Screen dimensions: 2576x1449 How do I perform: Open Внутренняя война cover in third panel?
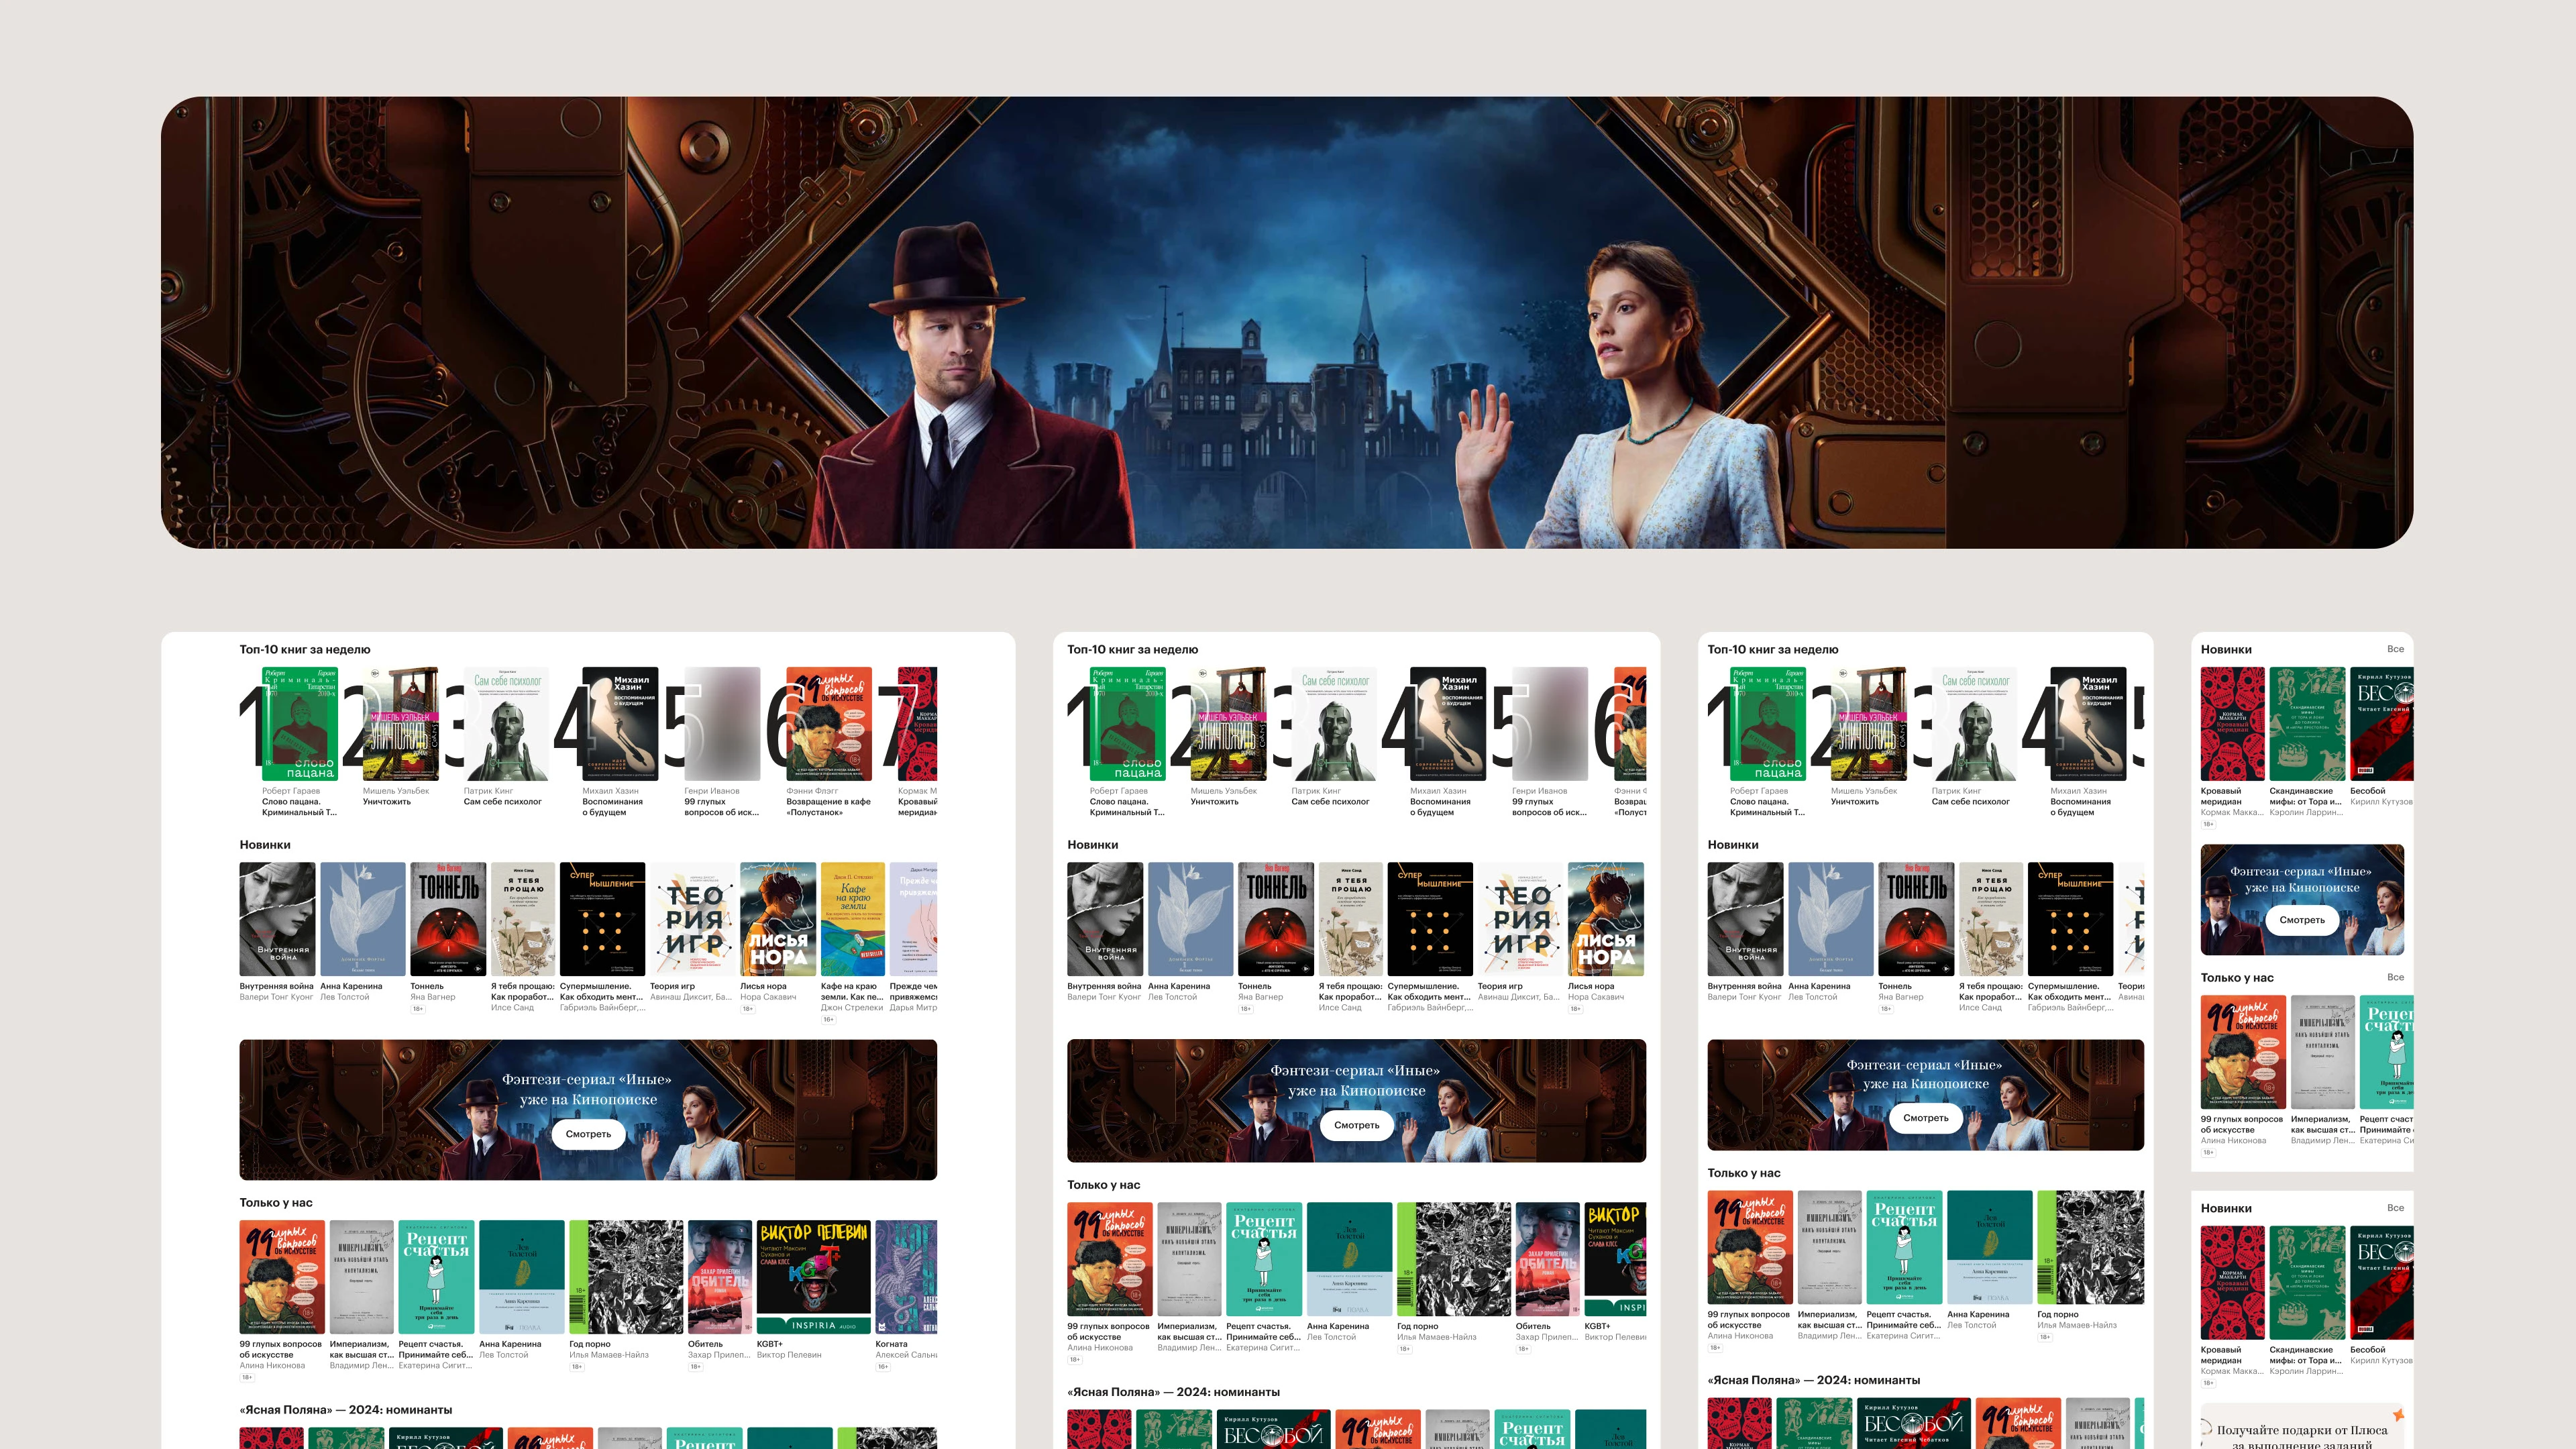(1745, 919)
